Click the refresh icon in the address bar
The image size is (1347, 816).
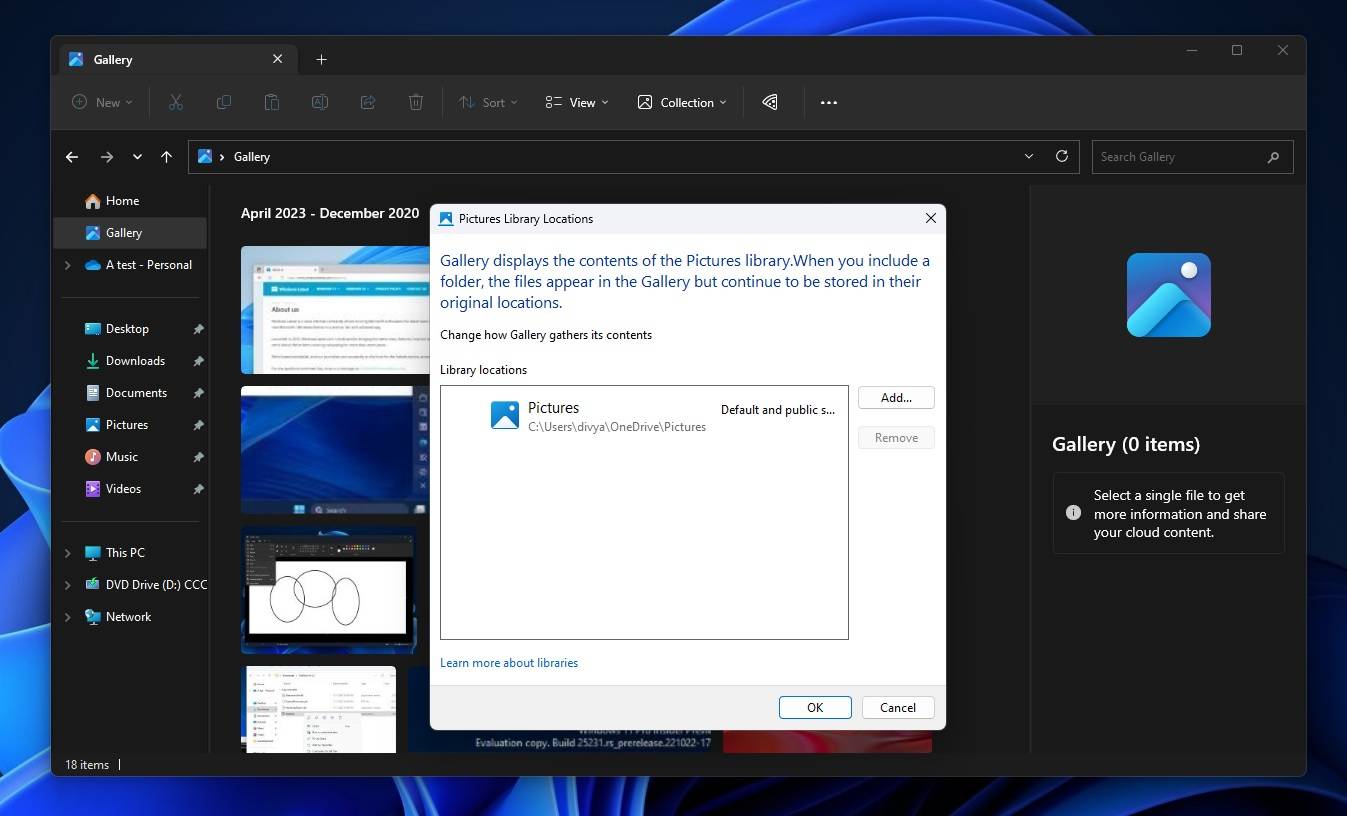coord(1061,156)
